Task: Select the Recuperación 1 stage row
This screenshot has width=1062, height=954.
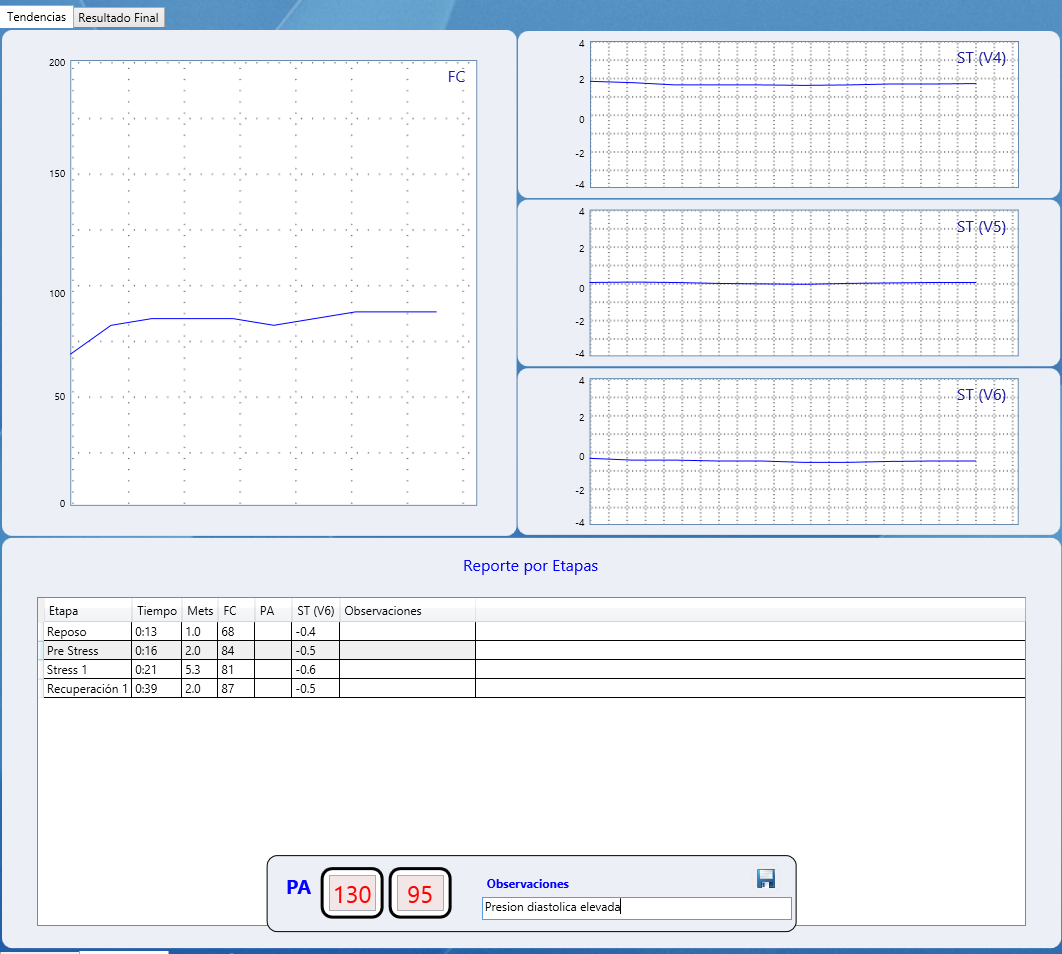Action: coord(87,689)
